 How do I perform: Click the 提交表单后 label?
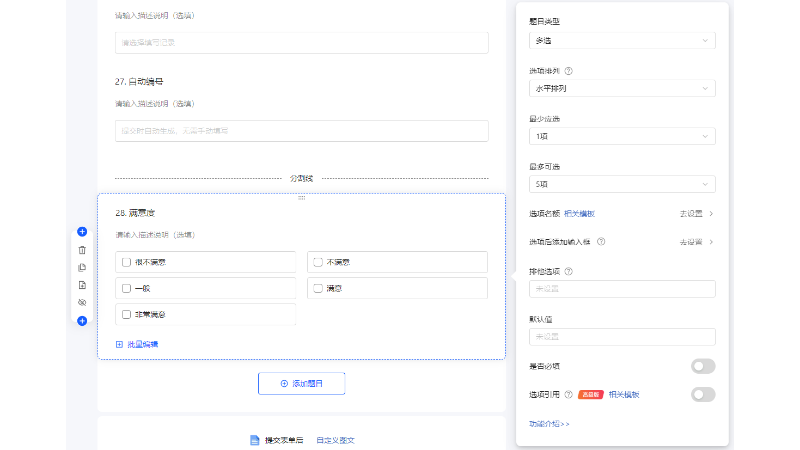pyautogui.click(x=284, y=440)
